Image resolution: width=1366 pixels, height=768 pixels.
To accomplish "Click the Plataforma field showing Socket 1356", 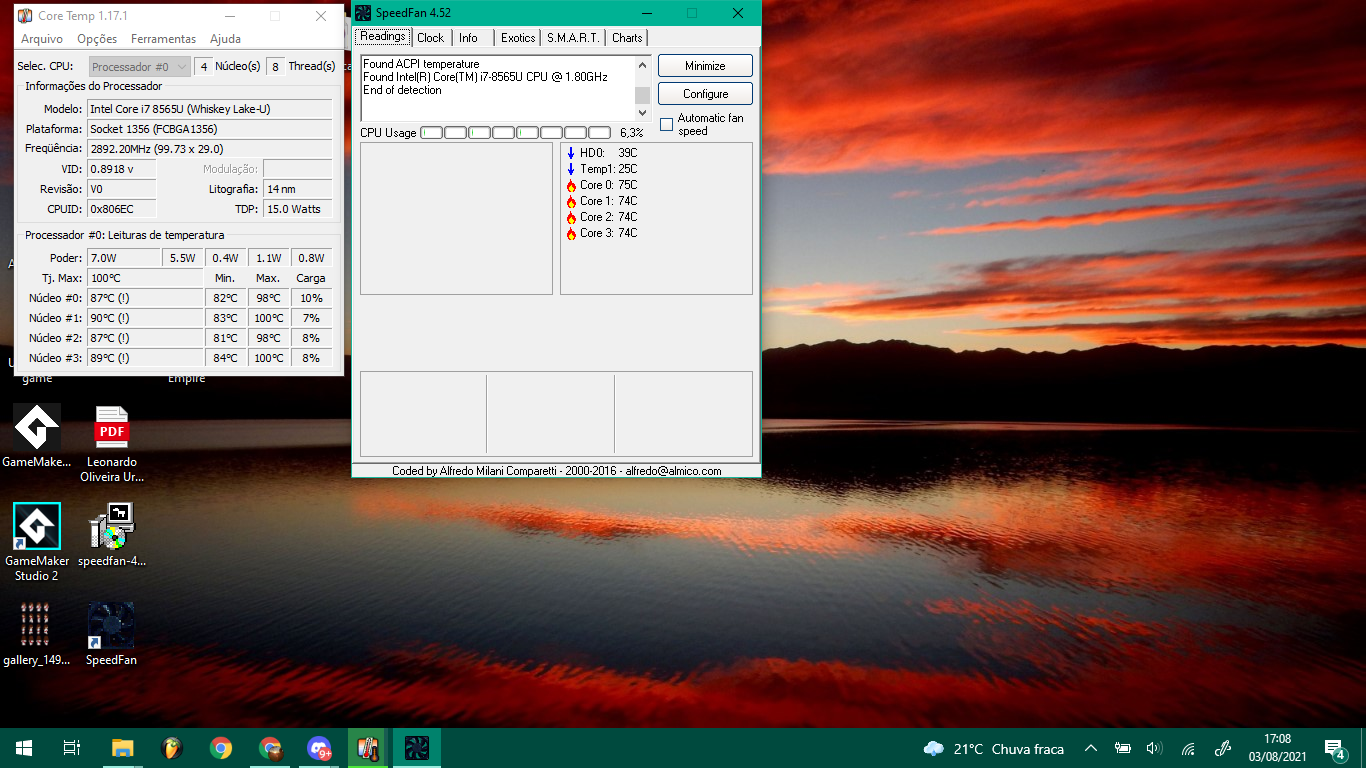I will pyautogui.click(x=210, y=129).
